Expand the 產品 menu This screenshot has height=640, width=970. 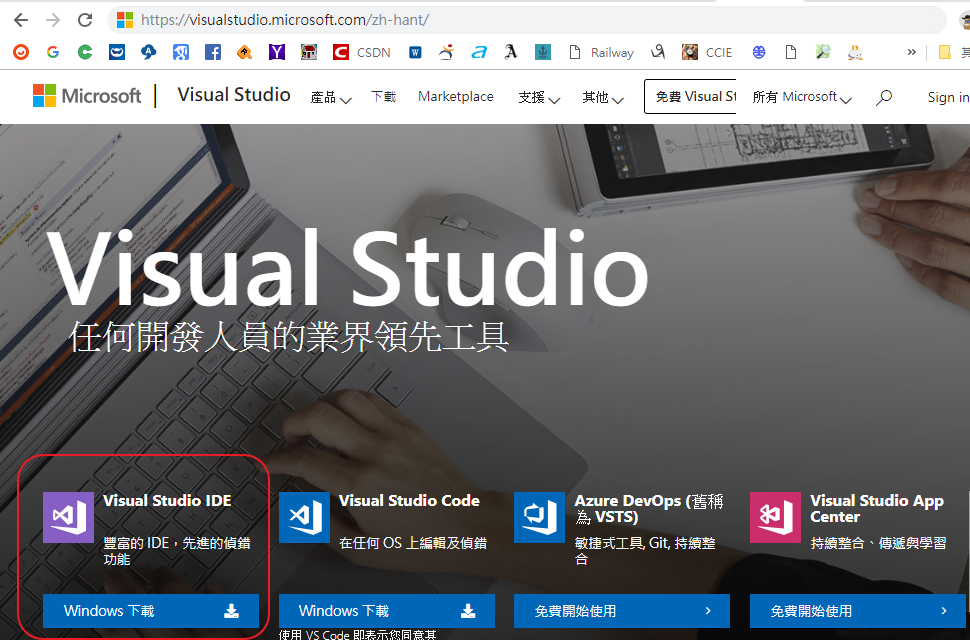(x=331, y=97)
